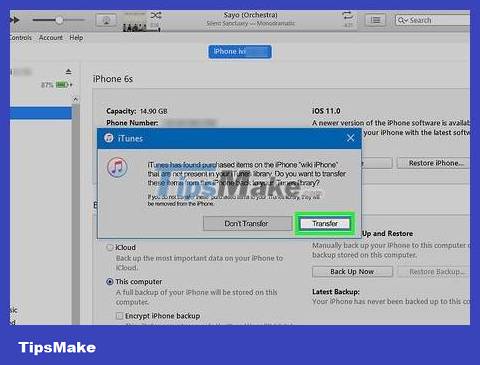
Task: Open the search magnifier dropdown
Action: coord(402,20)
